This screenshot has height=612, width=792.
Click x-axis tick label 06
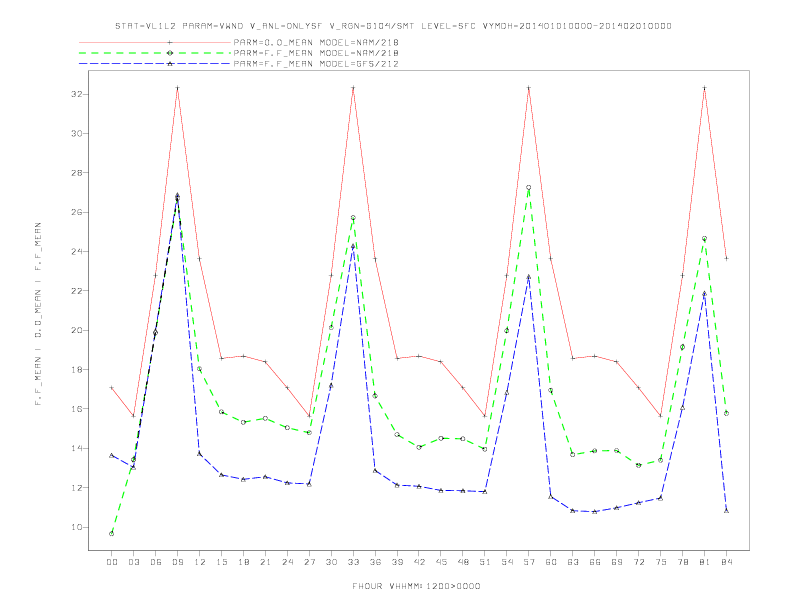coord(156,562)
